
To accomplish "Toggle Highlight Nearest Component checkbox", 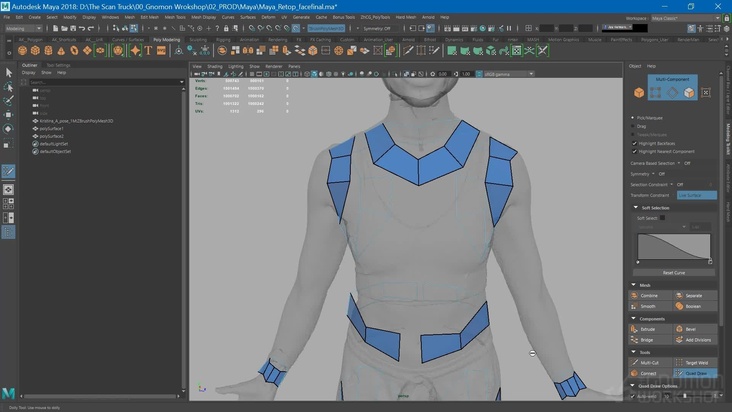I will coord(634,151).
